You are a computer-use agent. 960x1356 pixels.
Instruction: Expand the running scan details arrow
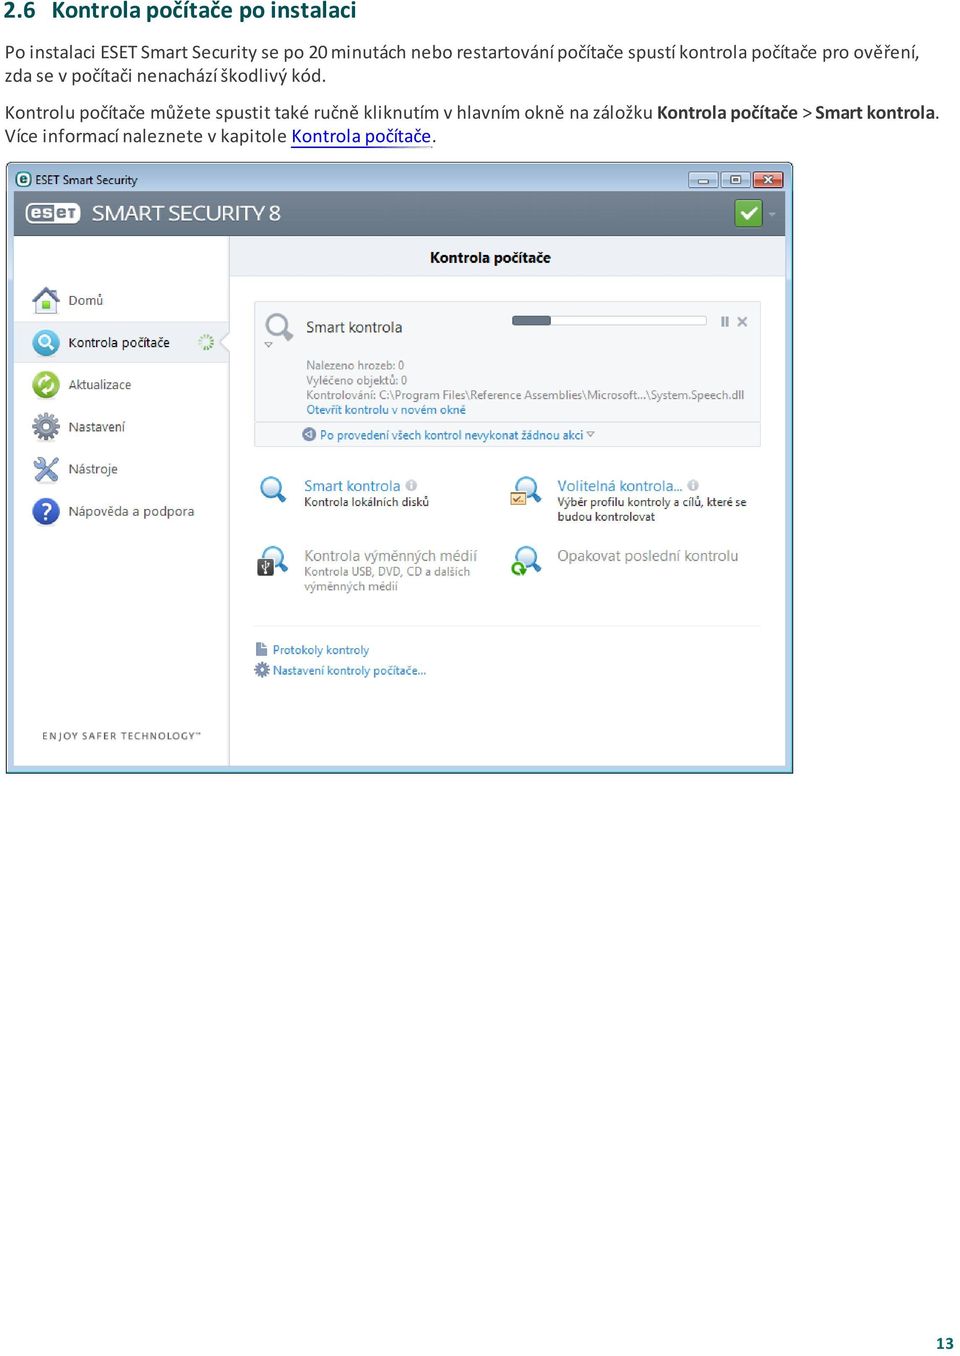click(x=268, y=345)
